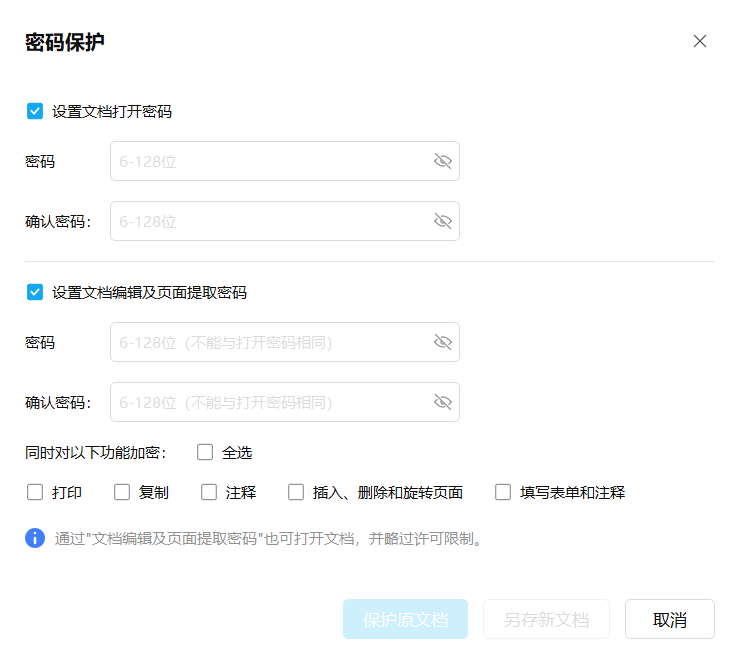
Task: Check 插入、删除和旋转页面 option
Action: tap(296, 492)
